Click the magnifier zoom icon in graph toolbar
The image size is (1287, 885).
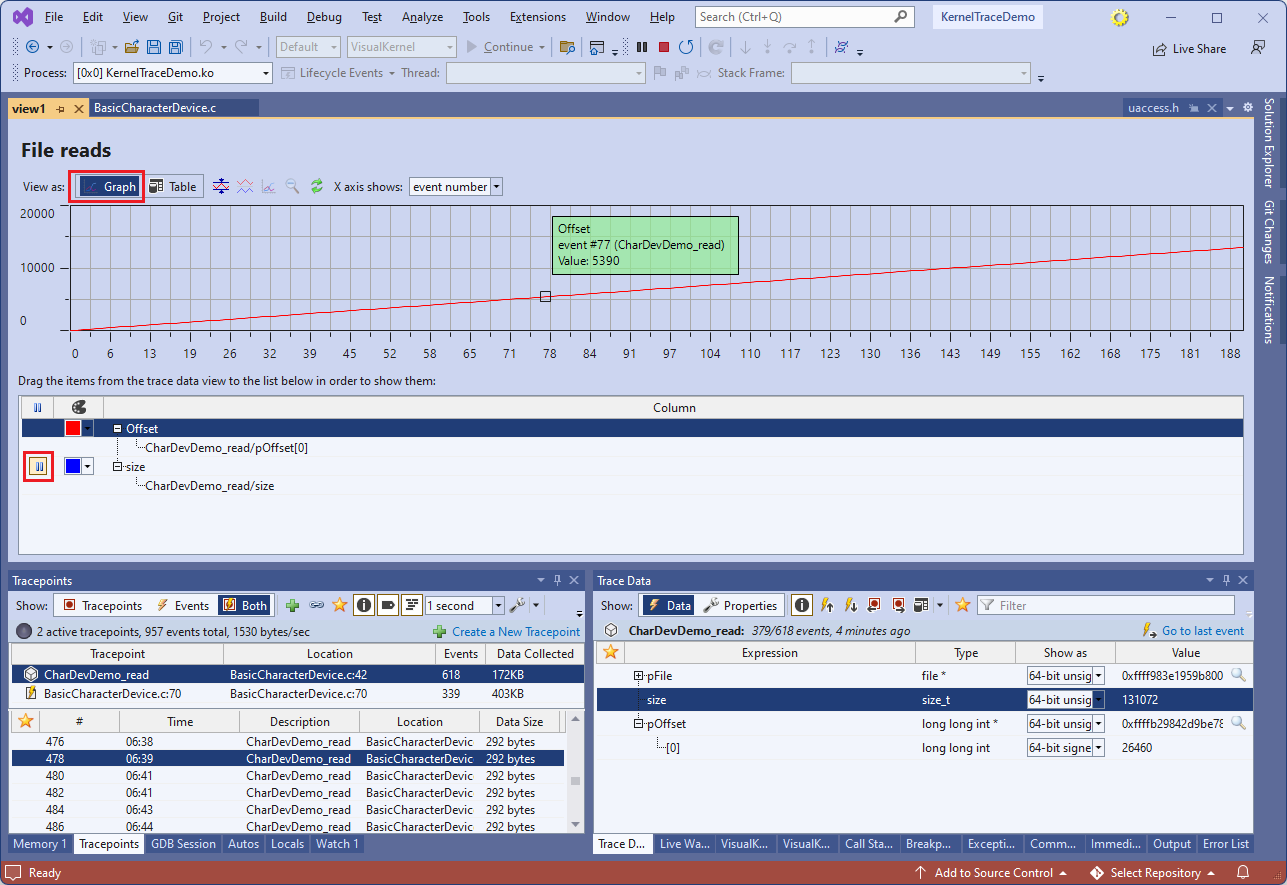[292, 187]
